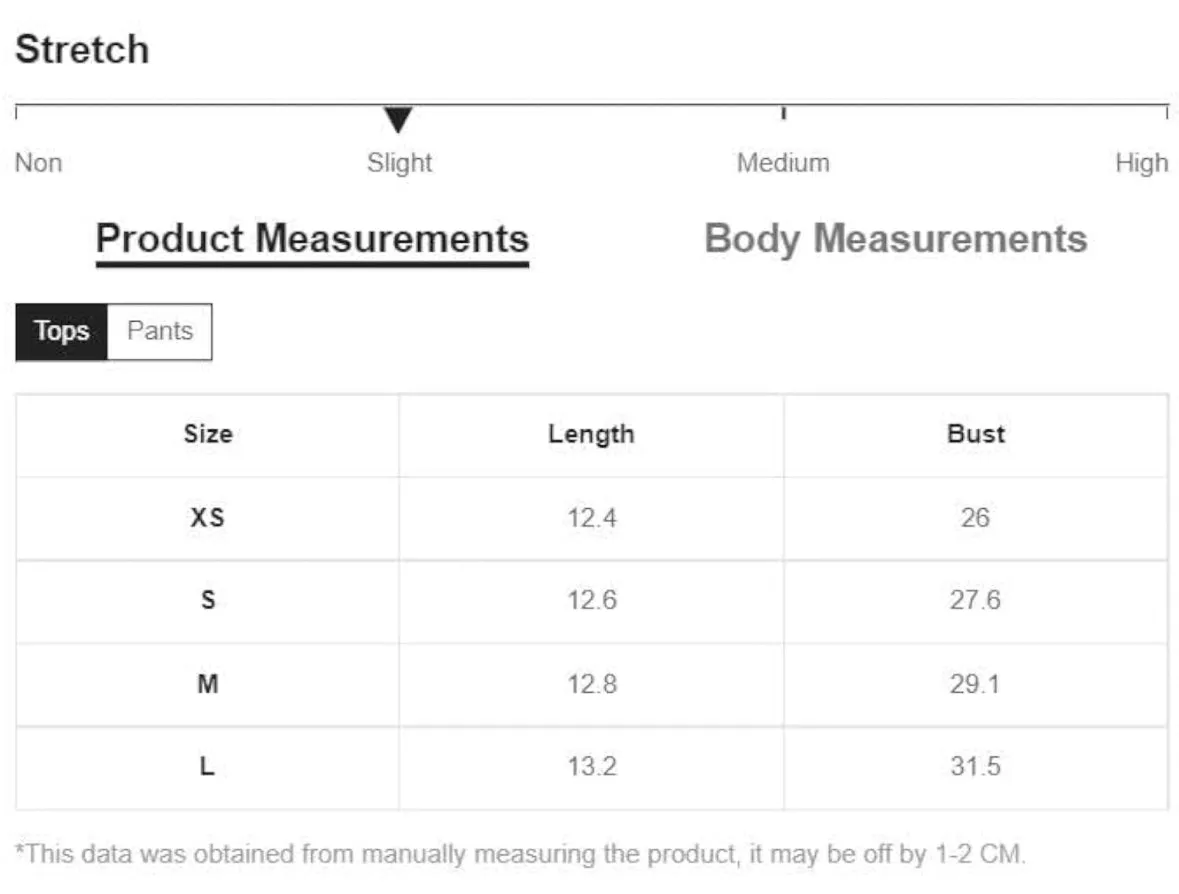Click the Length column header

[x=592, y=434]
